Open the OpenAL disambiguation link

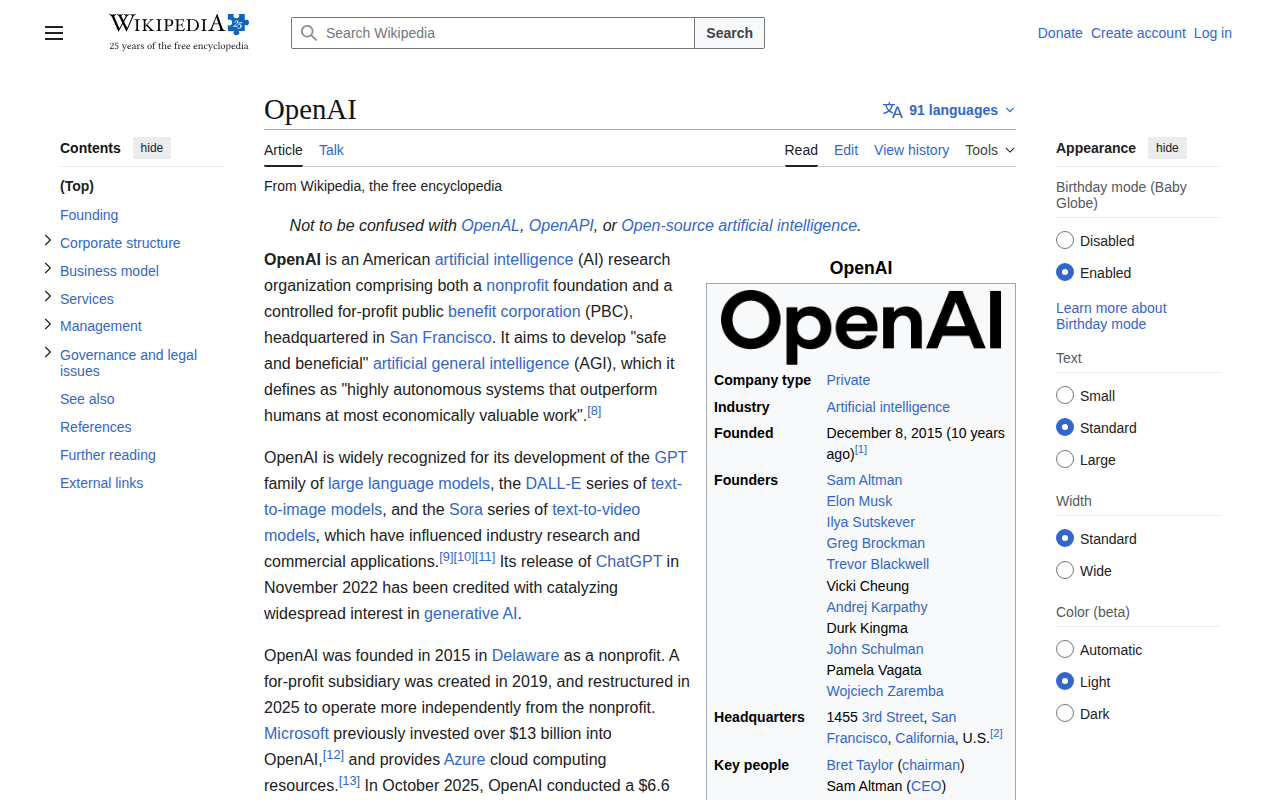(490, 226)
